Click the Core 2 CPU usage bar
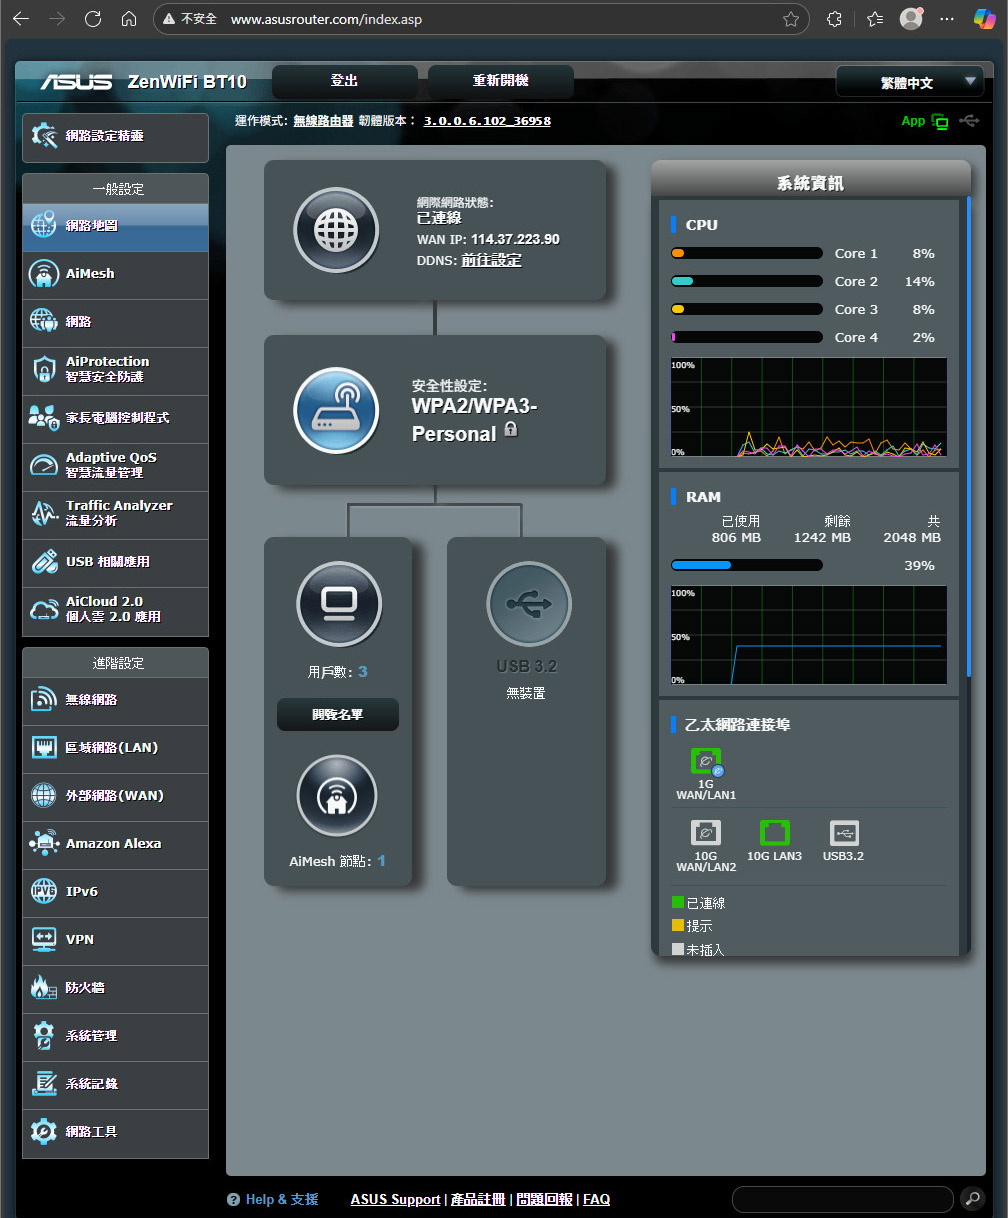Screen dimensions: 1008x1218 [747, 281]
